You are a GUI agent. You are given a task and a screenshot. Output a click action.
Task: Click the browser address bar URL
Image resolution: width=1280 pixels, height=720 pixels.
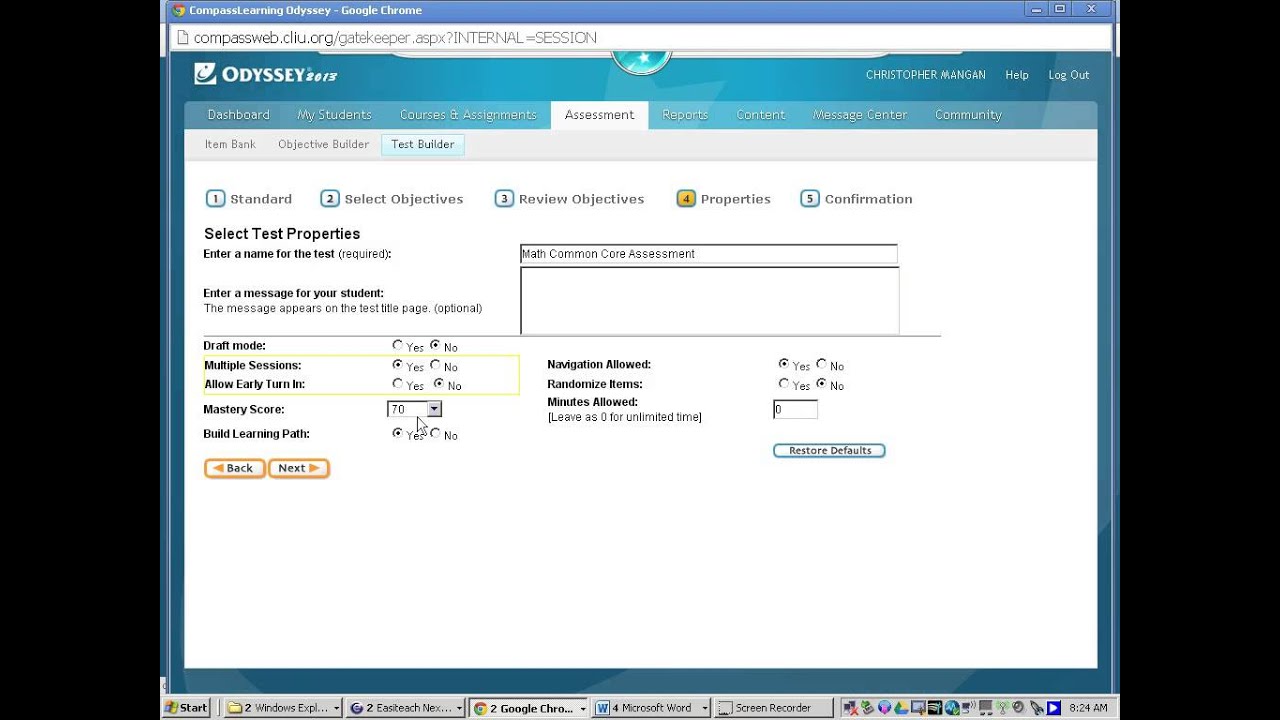395,38
